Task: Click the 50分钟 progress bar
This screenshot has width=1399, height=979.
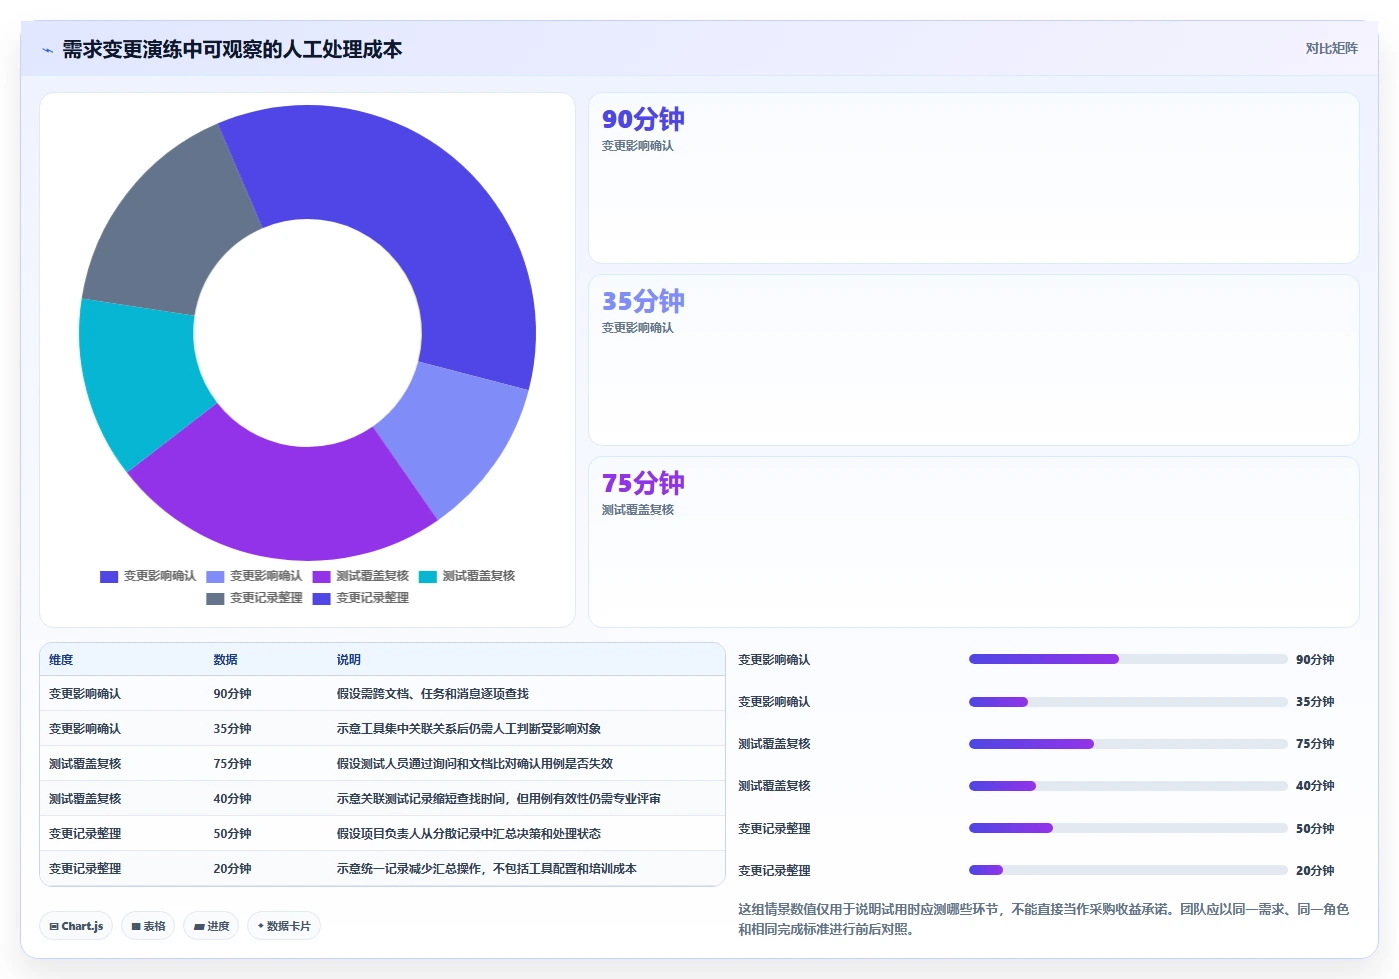Action: [1128, 828]
